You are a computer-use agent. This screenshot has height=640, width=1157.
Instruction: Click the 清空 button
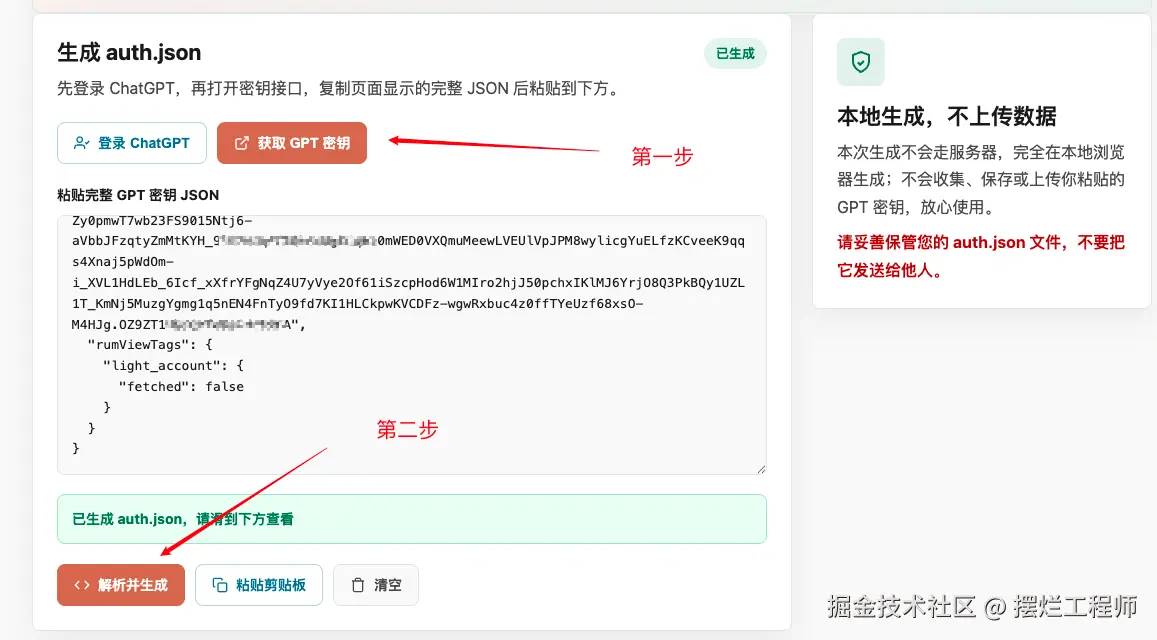tap(376, 585)
